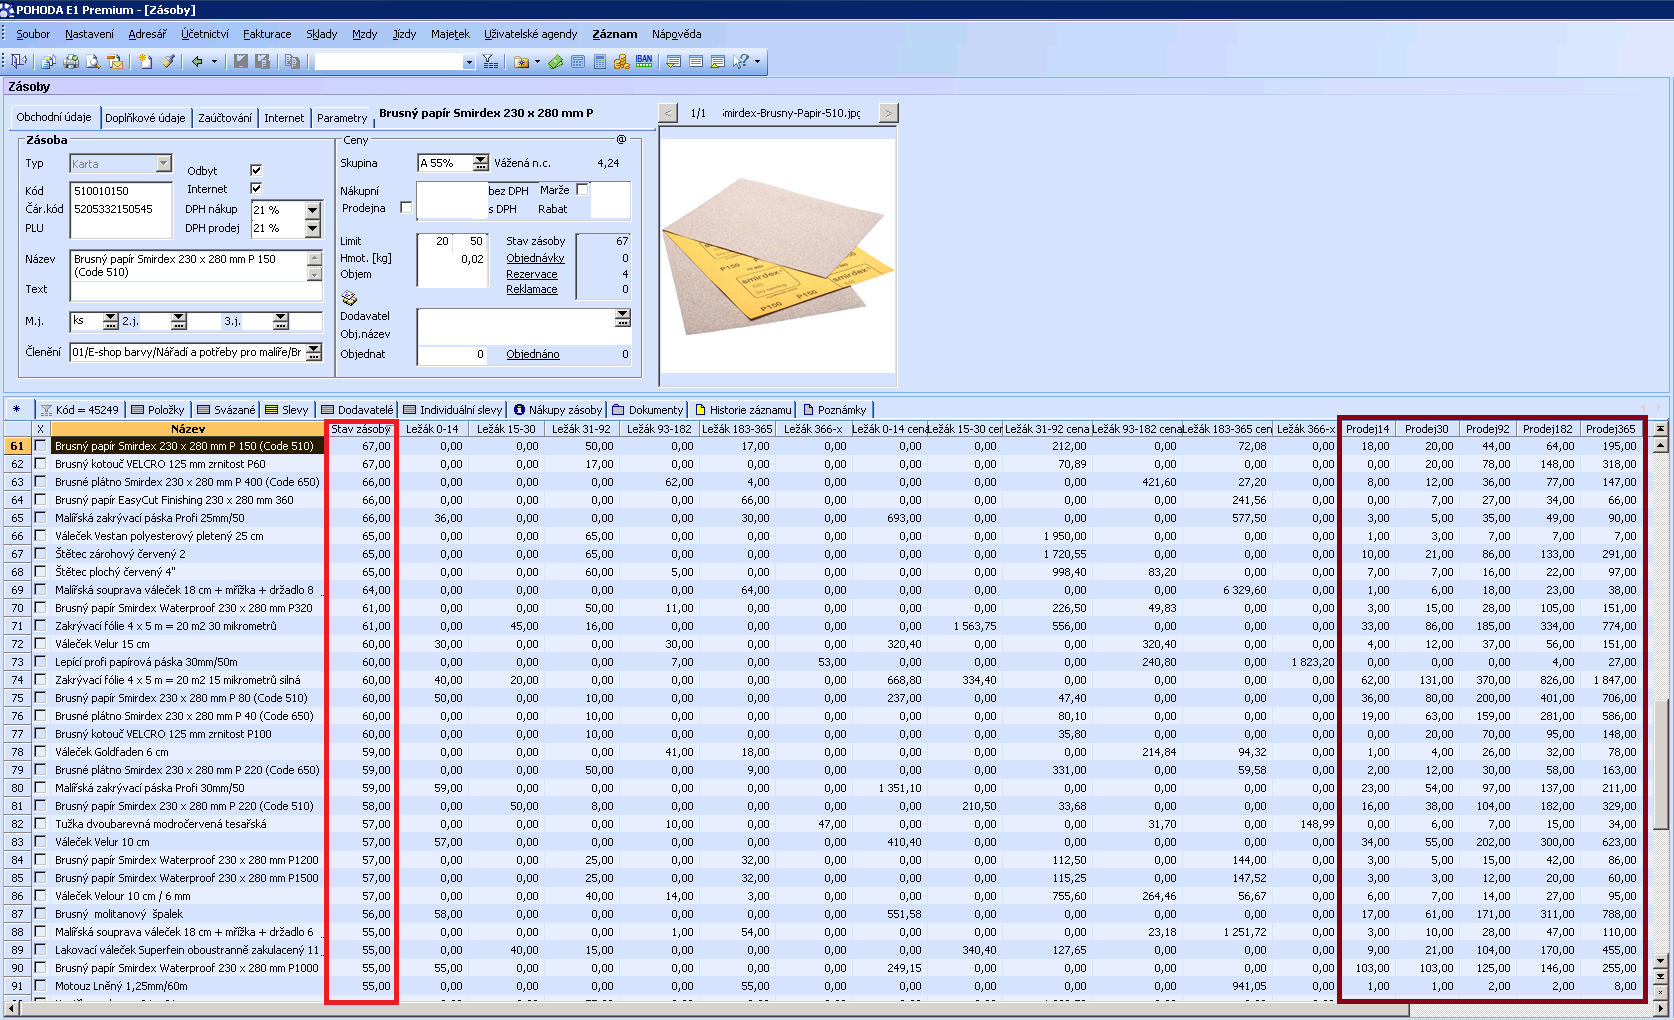The image size is (1674, 1020).
Task: Open the DPH prodej dropdown
Action: coord(313,228)
